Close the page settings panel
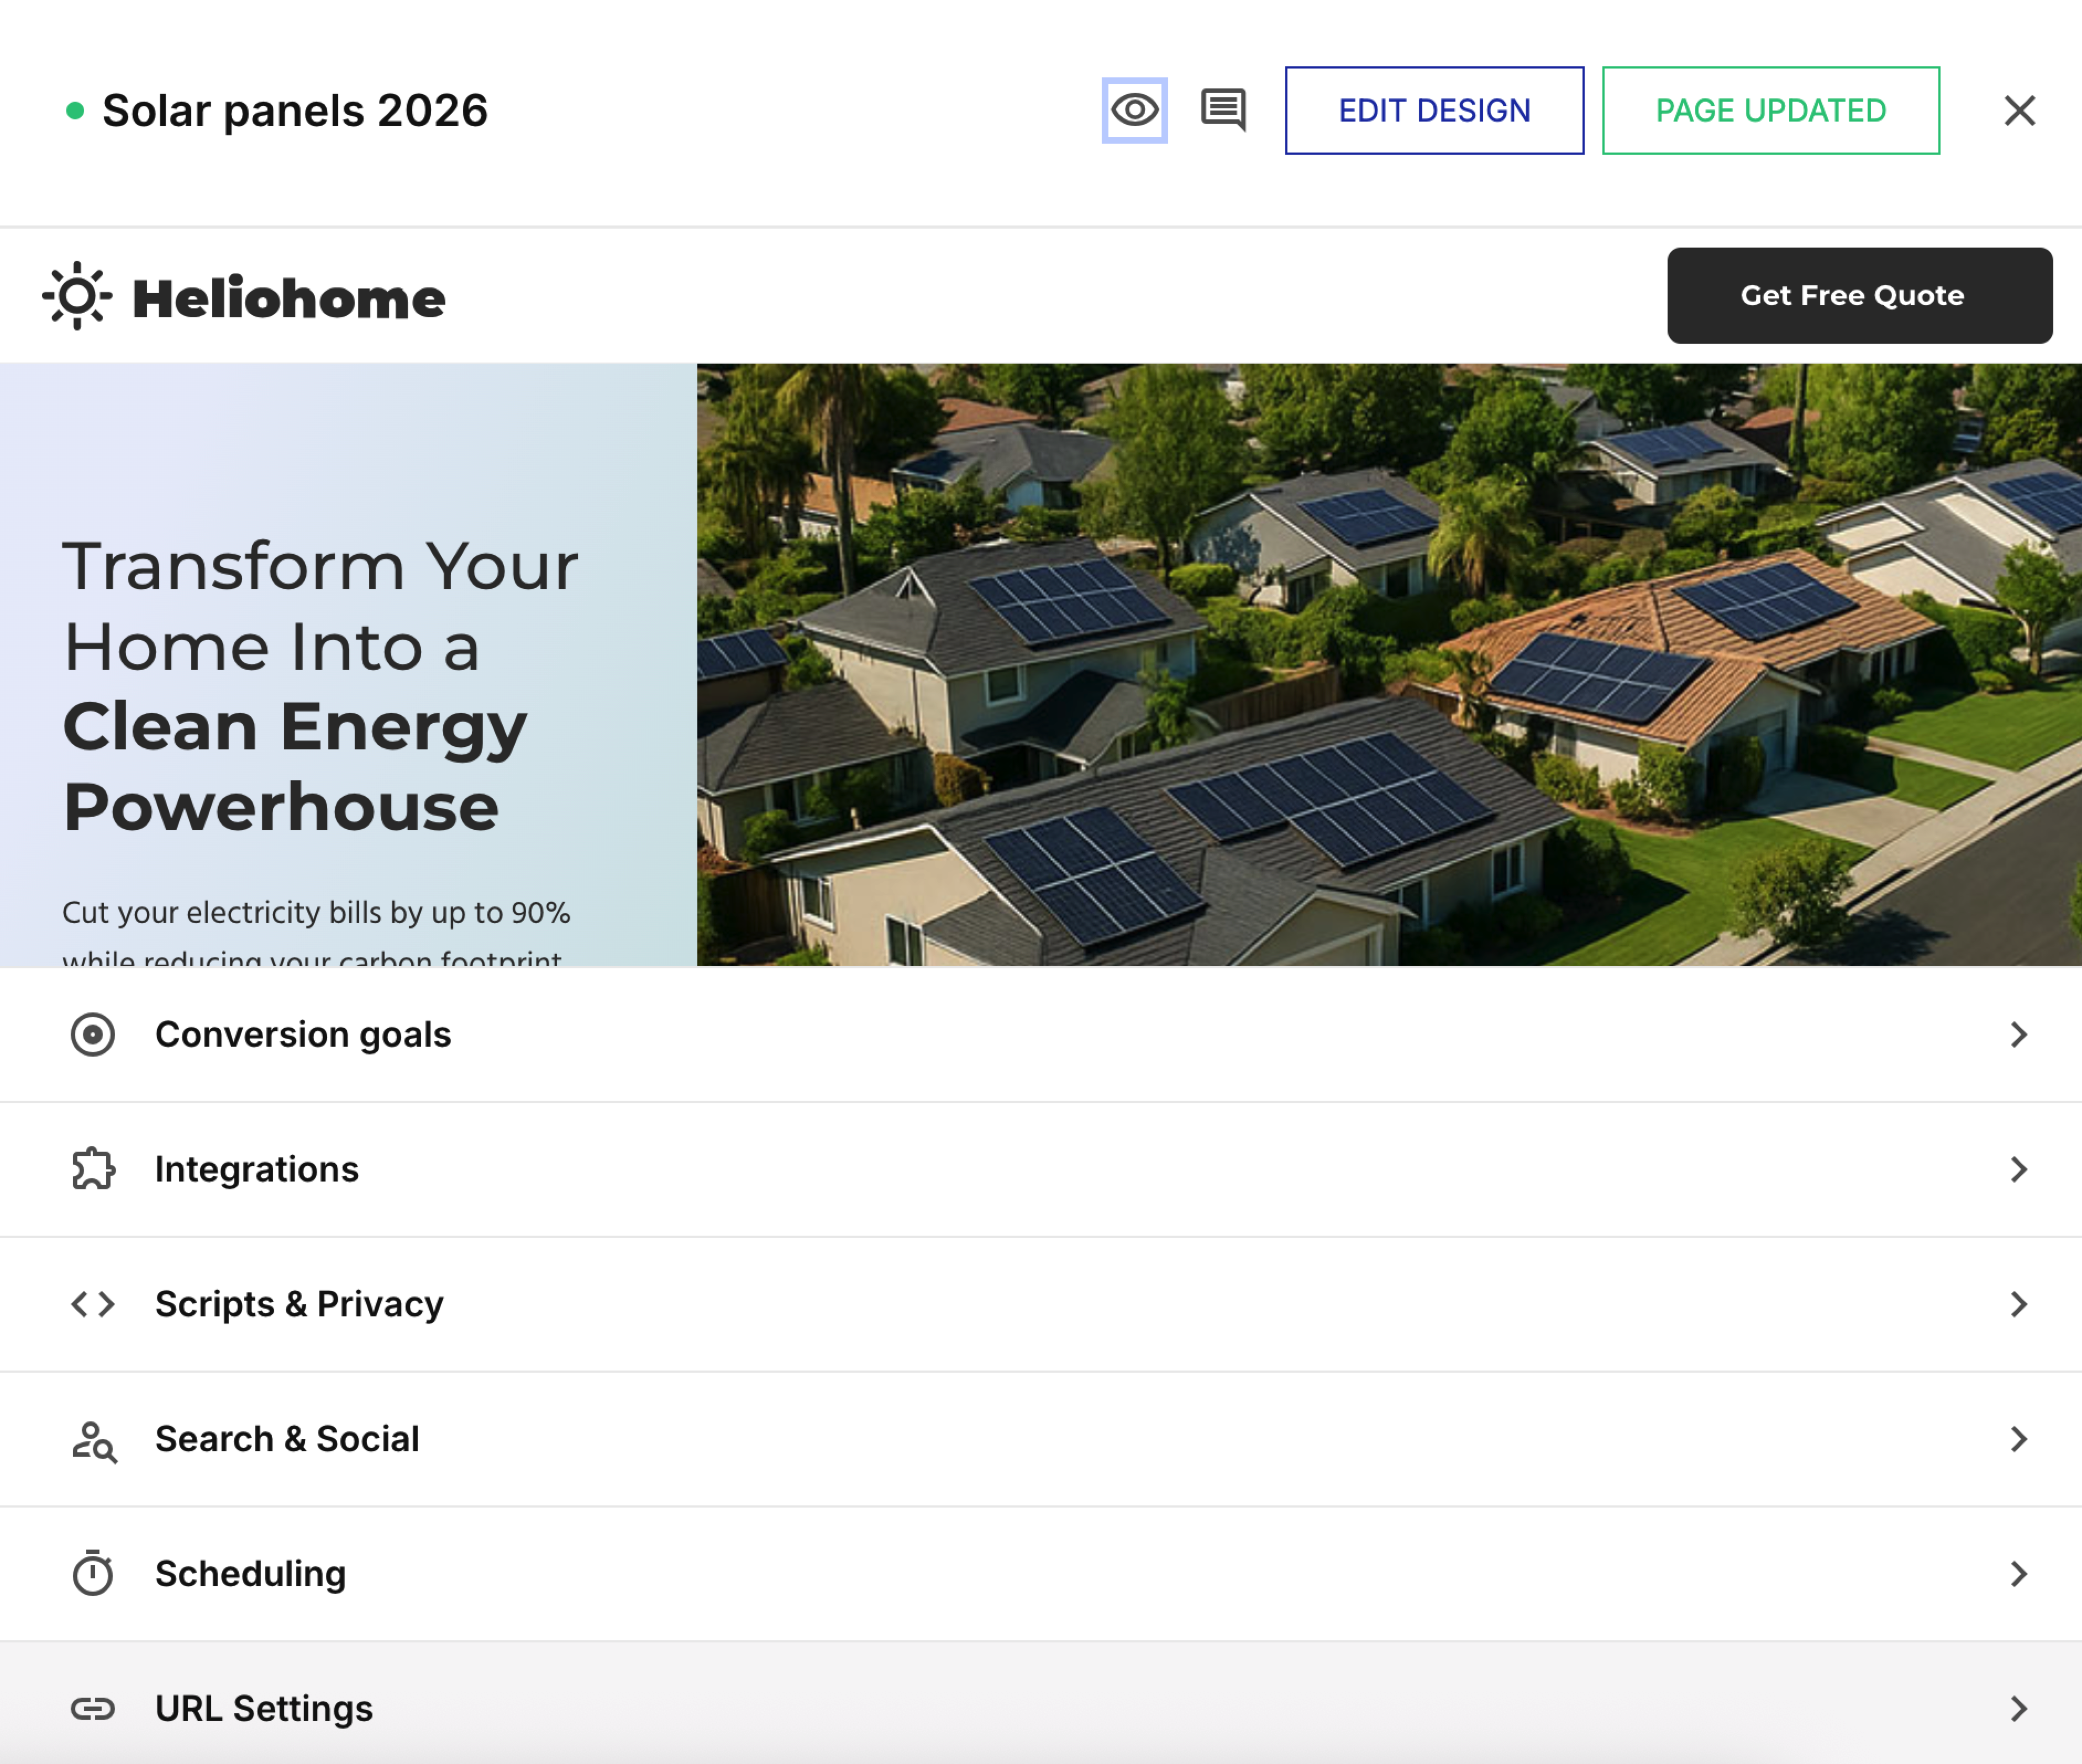This screenshot has height=1764, width=2082. click(x=2019, y=110)
